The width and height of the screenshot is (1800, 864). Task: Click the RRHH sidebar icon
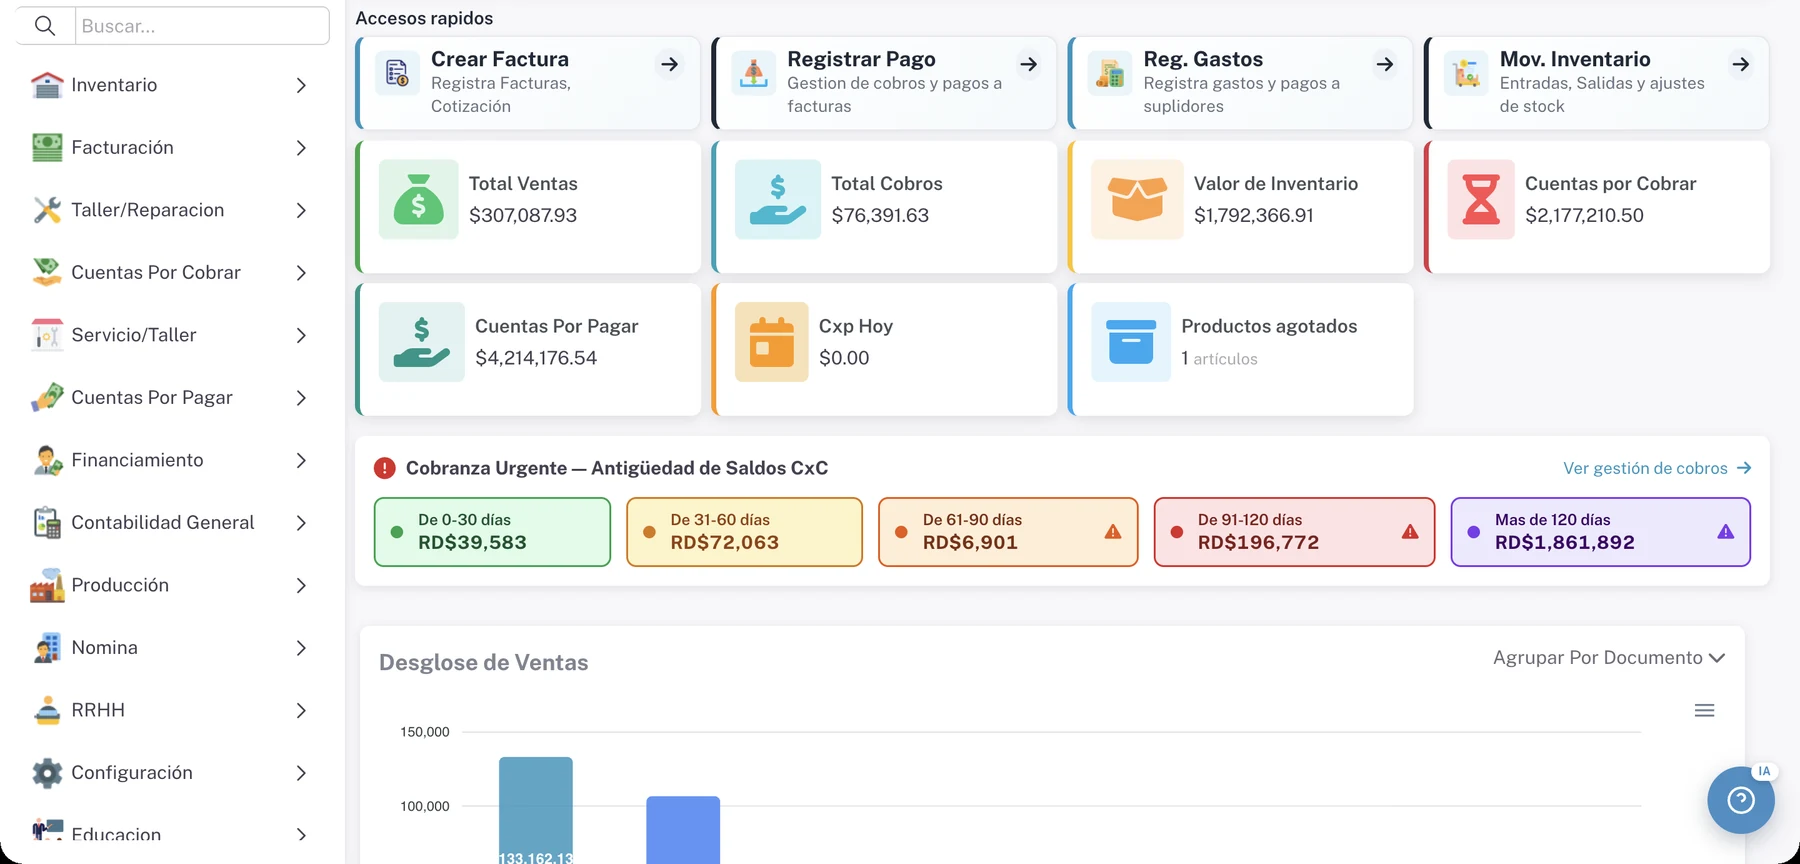pos(47,710)
